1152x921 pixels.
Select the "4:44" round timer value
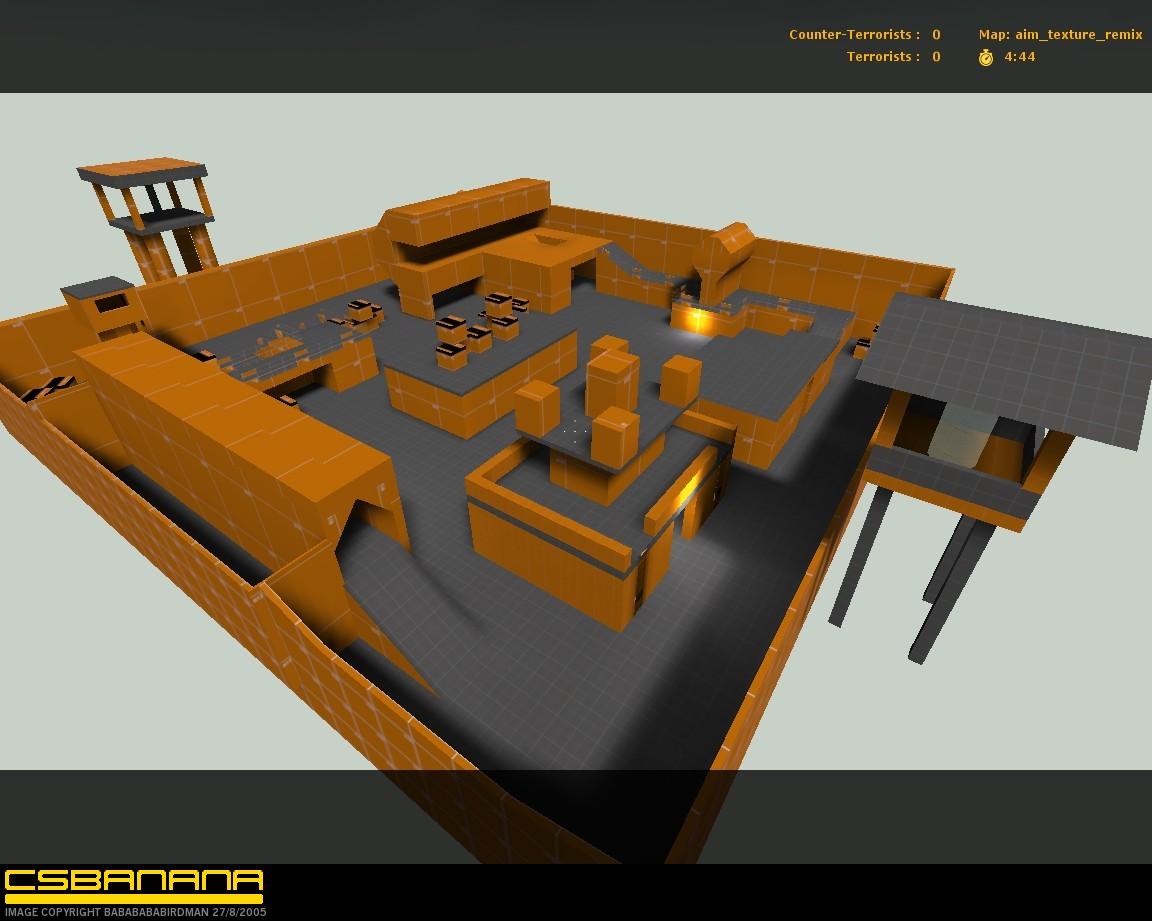coord(1020,57)
